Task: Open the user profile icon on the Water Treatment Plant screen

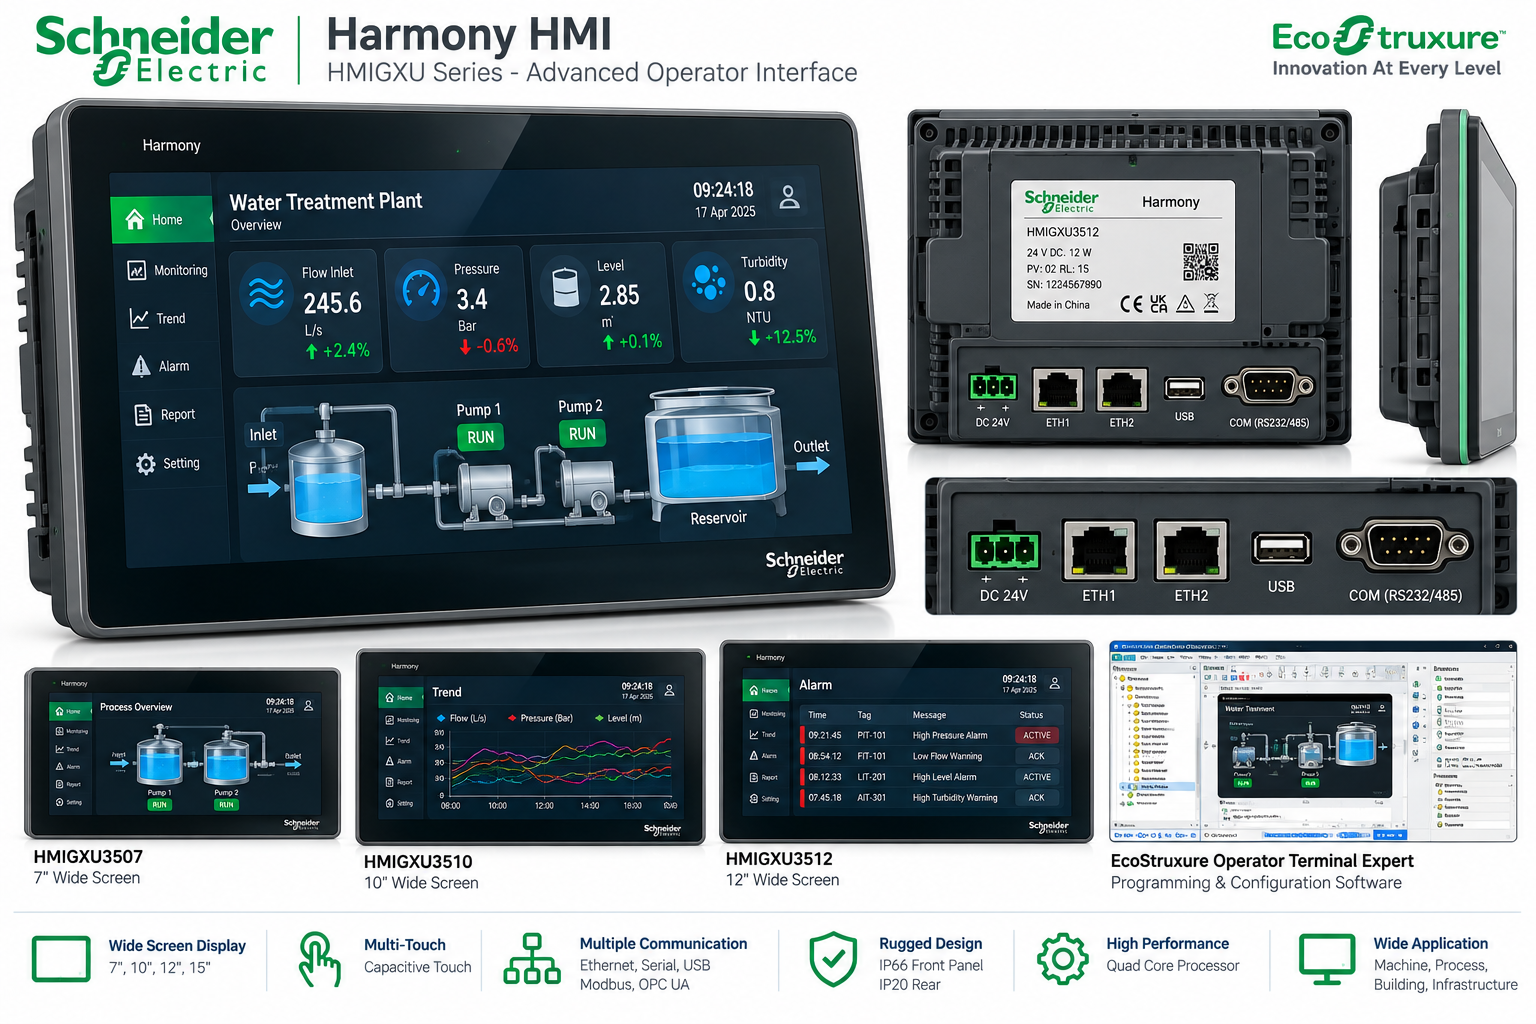Action: tap(789, 197)
